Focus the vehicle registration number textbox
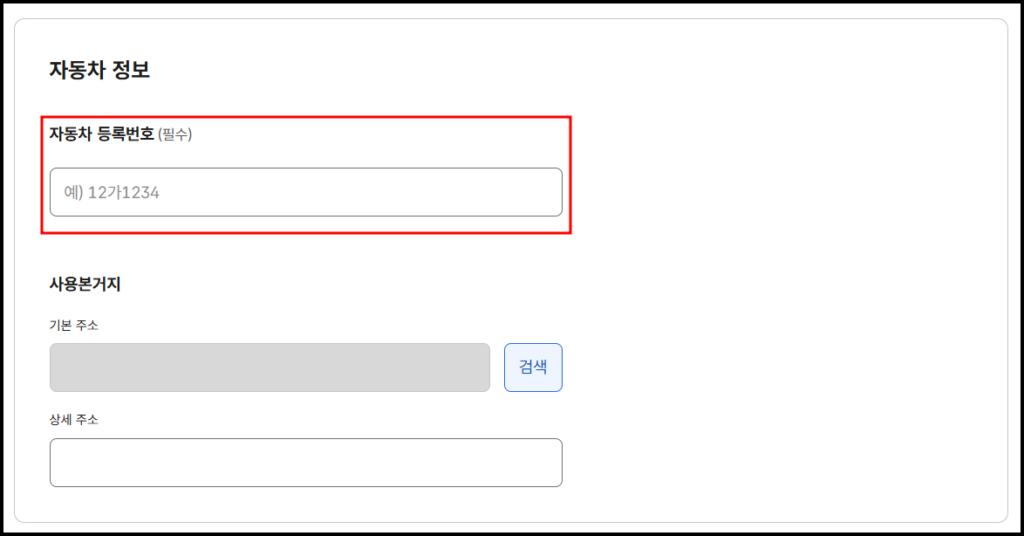Image resolution: width=1024 pixels, height=536 pixels. 305,192
